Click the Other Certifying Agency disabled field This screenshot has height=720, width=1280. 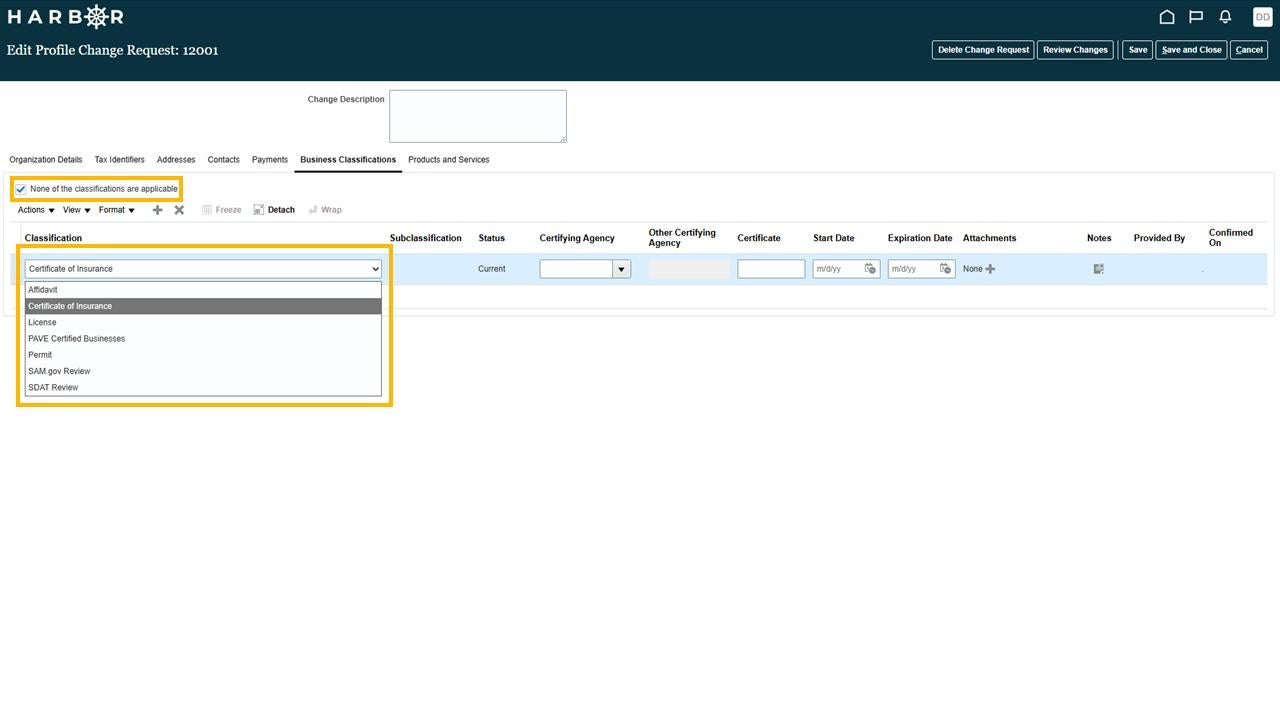point(689,269)
